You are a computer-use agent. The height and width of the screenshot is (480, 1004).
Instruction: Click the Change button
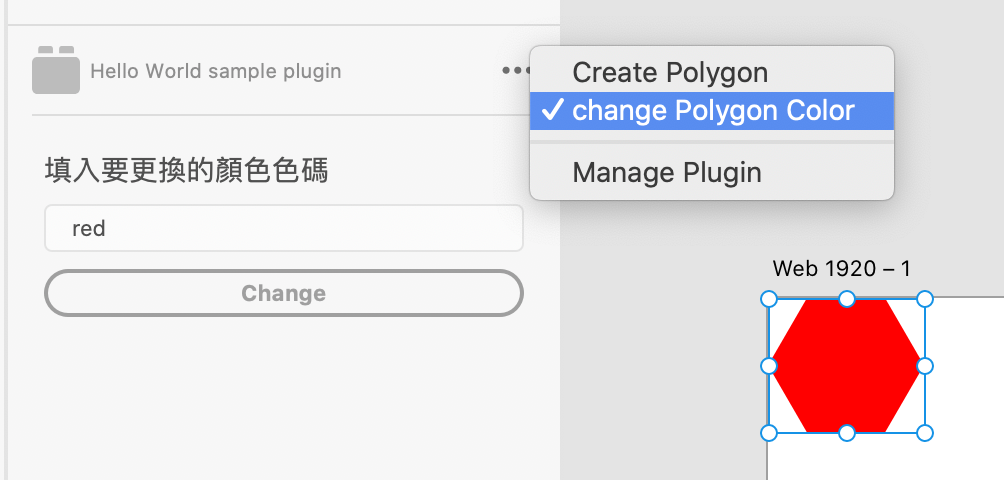pyautogui.click(x=284, y=293)
